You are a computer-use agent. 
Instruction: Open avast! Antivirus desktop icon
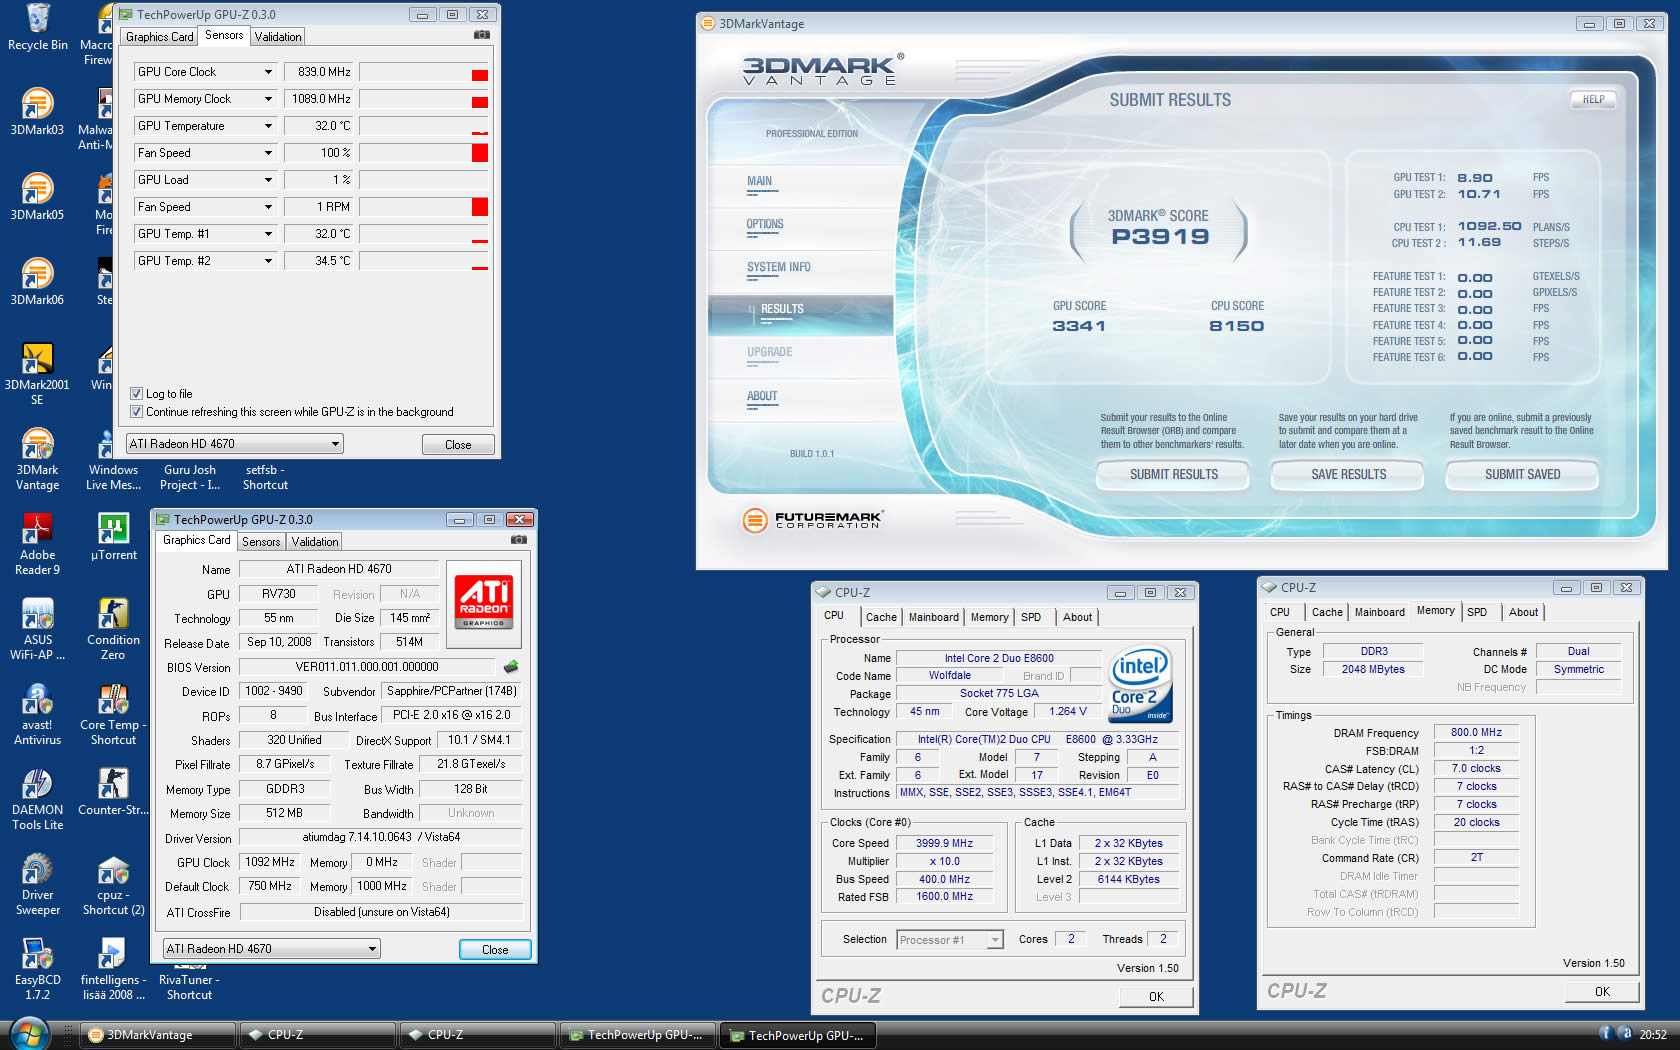click(37, 714)
